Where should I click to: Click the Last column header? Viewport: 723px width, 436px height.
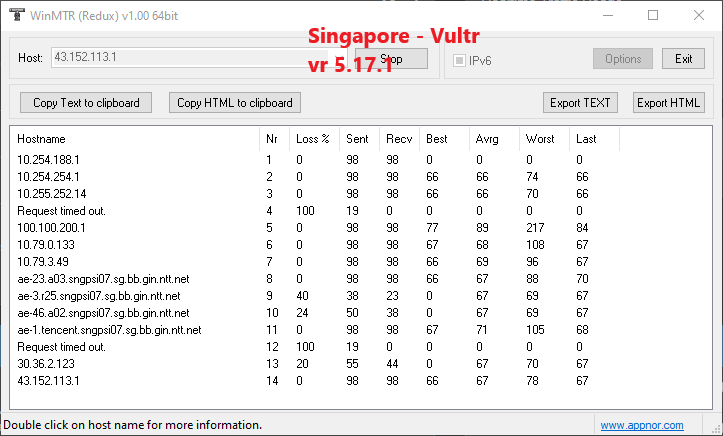594,139
